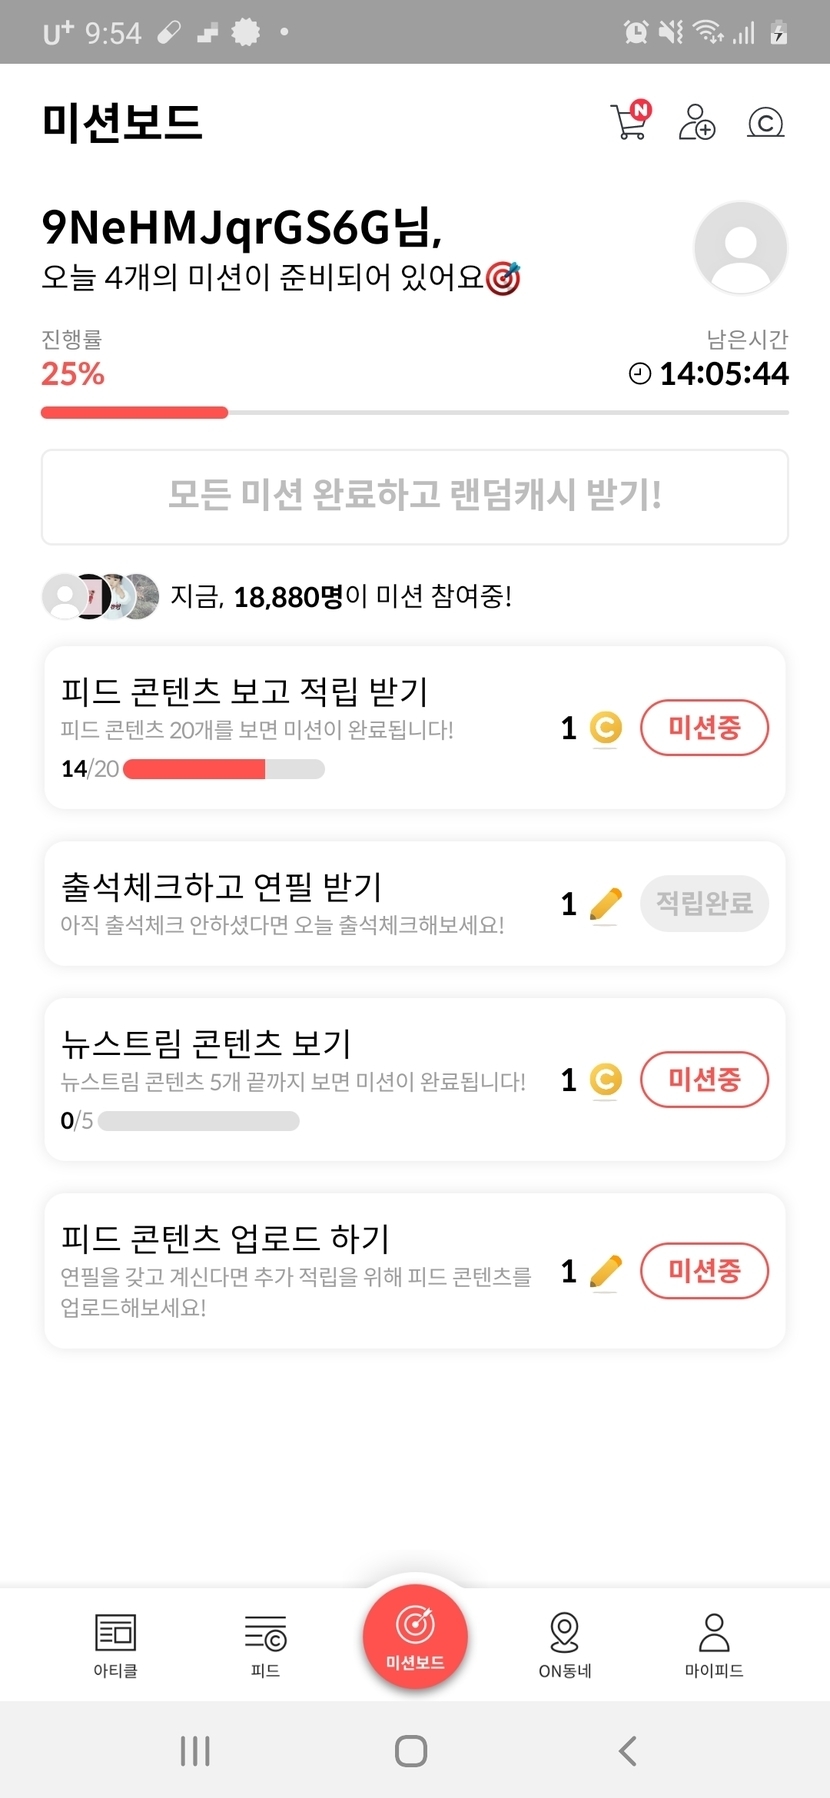
Task: Tap the pencil icon on 출석체크 mission
Action: 606,904
